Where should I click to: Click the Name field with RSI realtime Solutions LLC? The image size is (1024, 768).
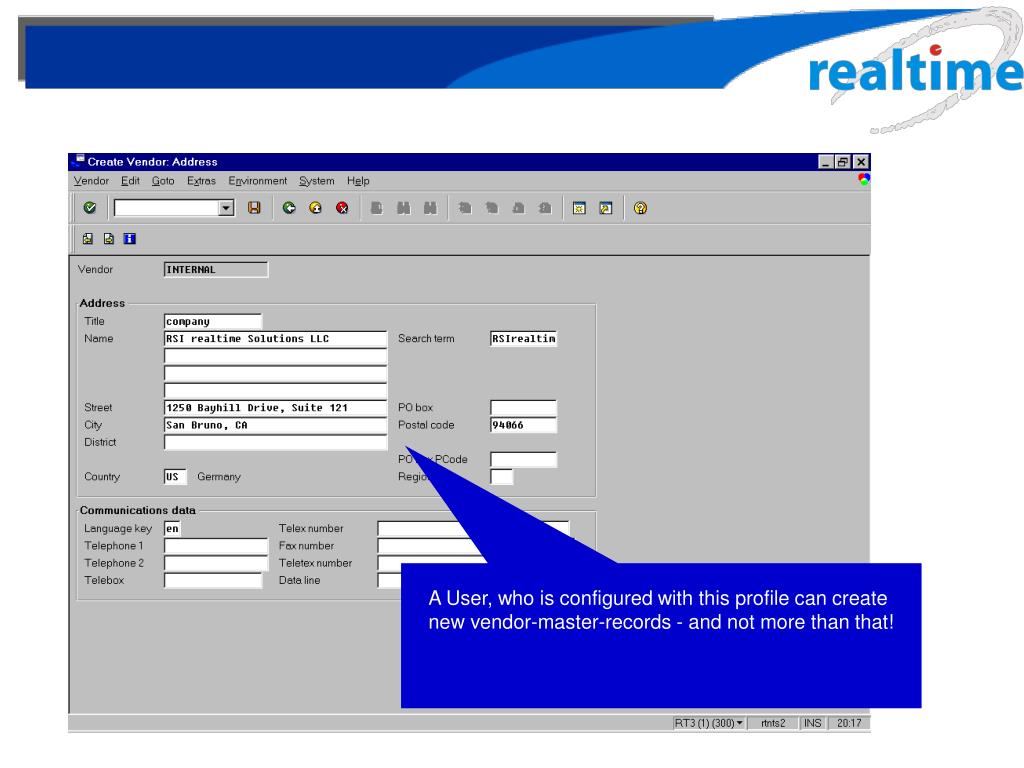pos(276,338)
